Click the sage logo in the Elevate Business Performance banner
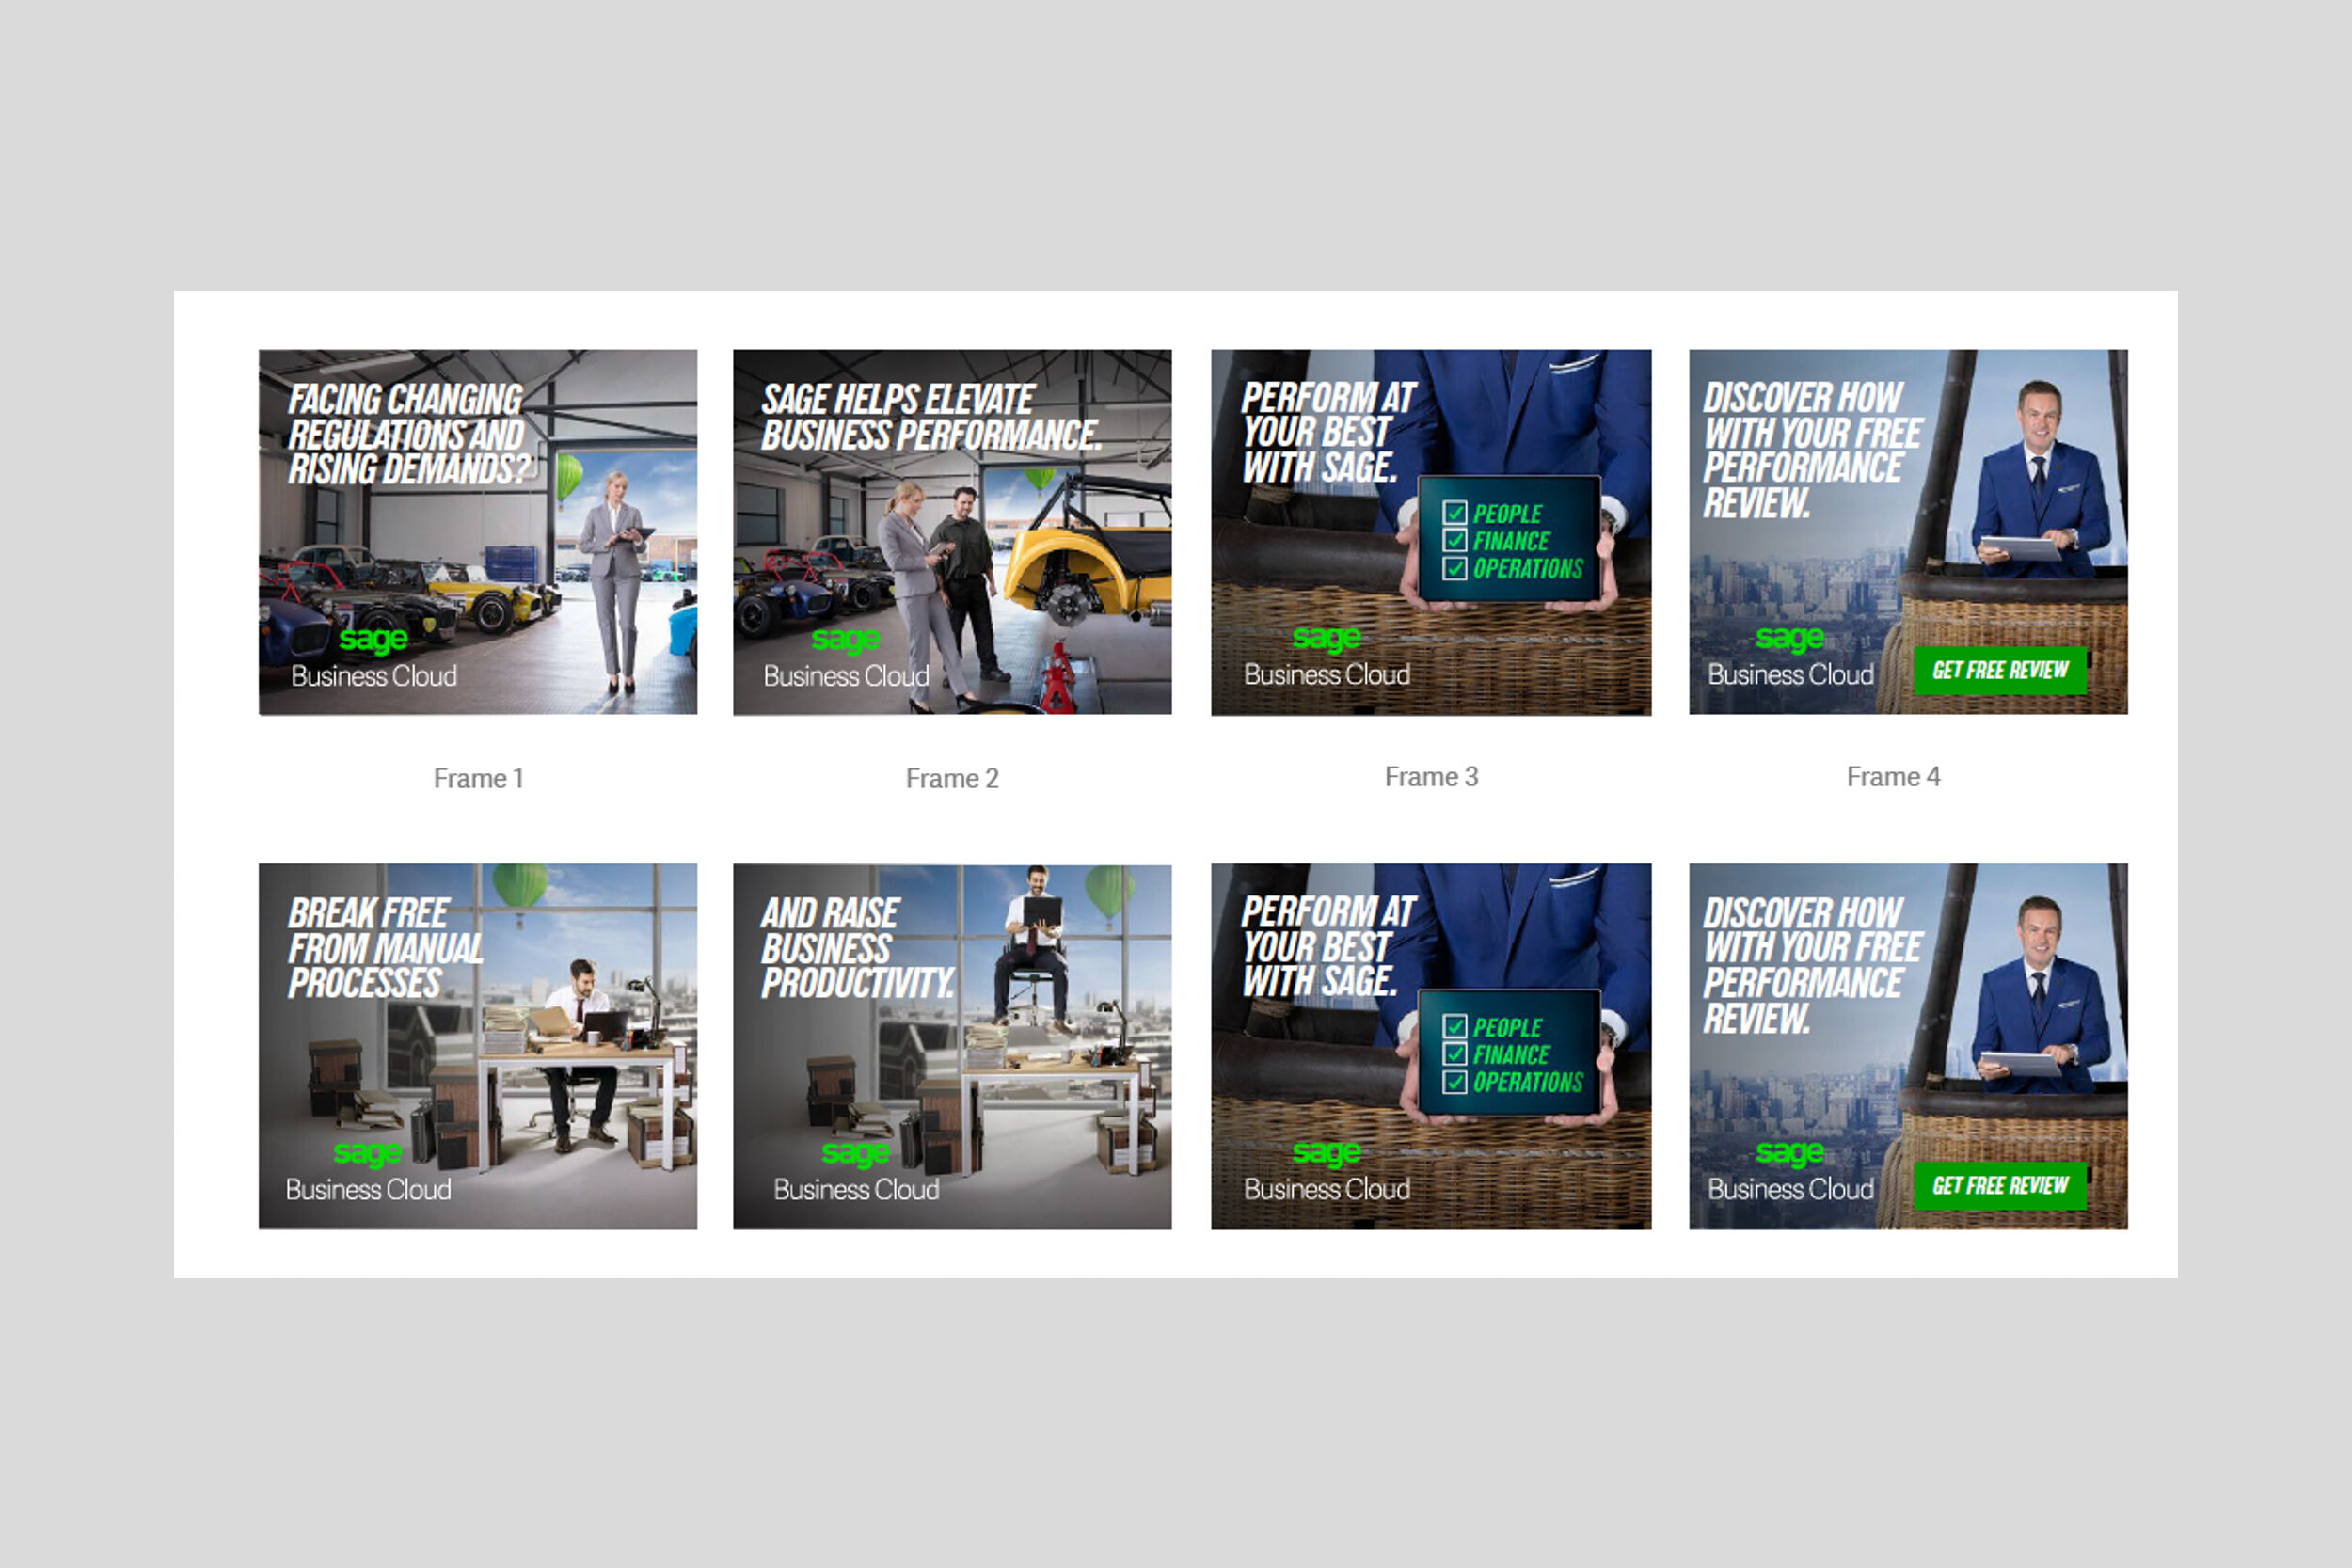The height and width of the screenshot is (1568, 2352). pos(846,640)
